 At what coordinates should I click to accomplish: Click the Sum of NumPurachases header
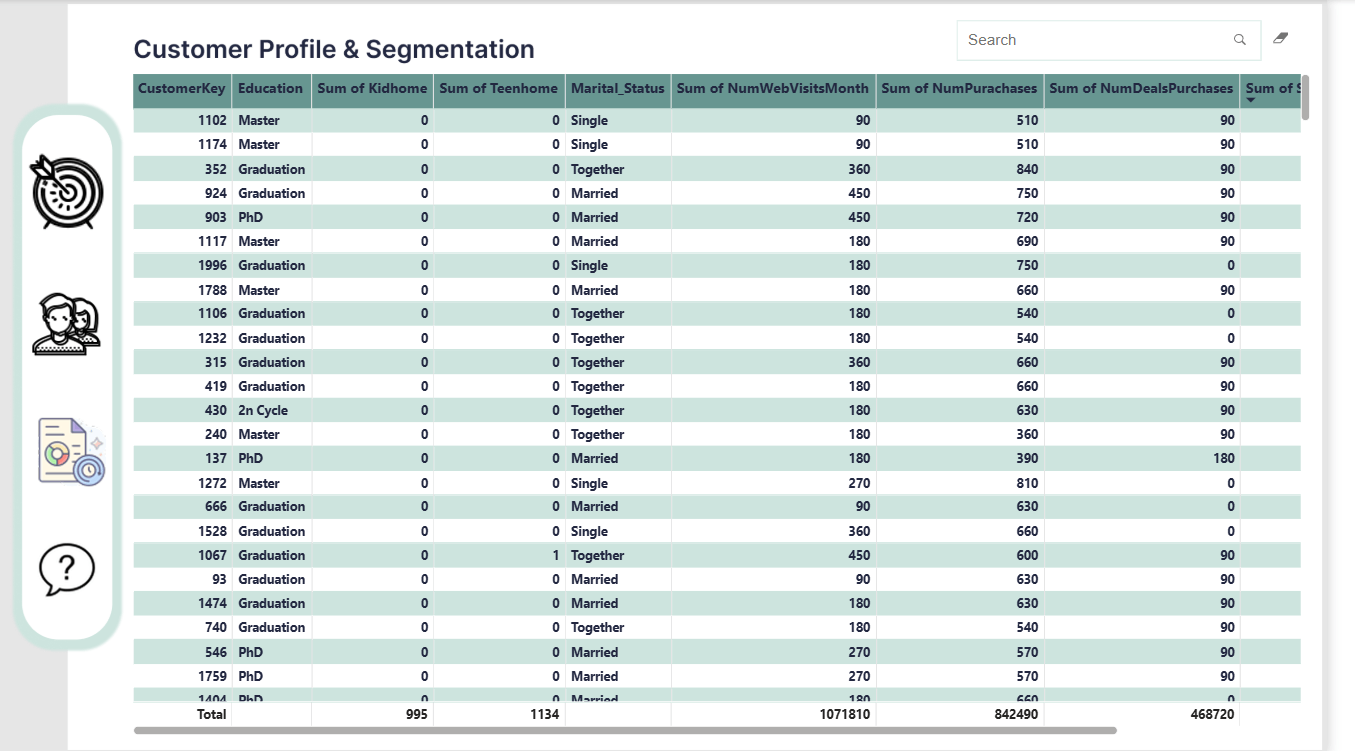(x=959, y=88)
